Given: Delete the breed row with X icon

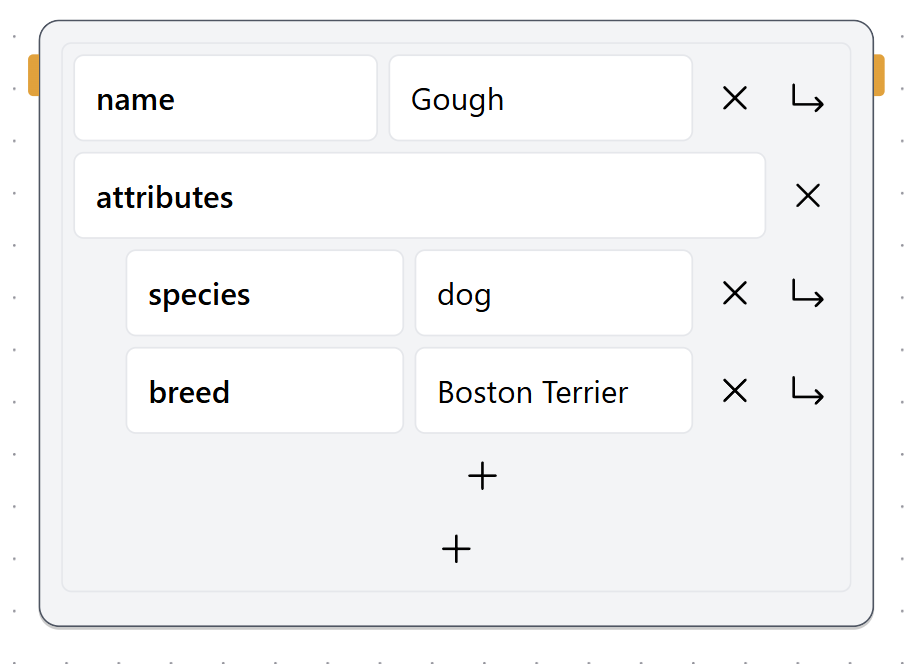Looking at the screenshot, I should (735, 391).
